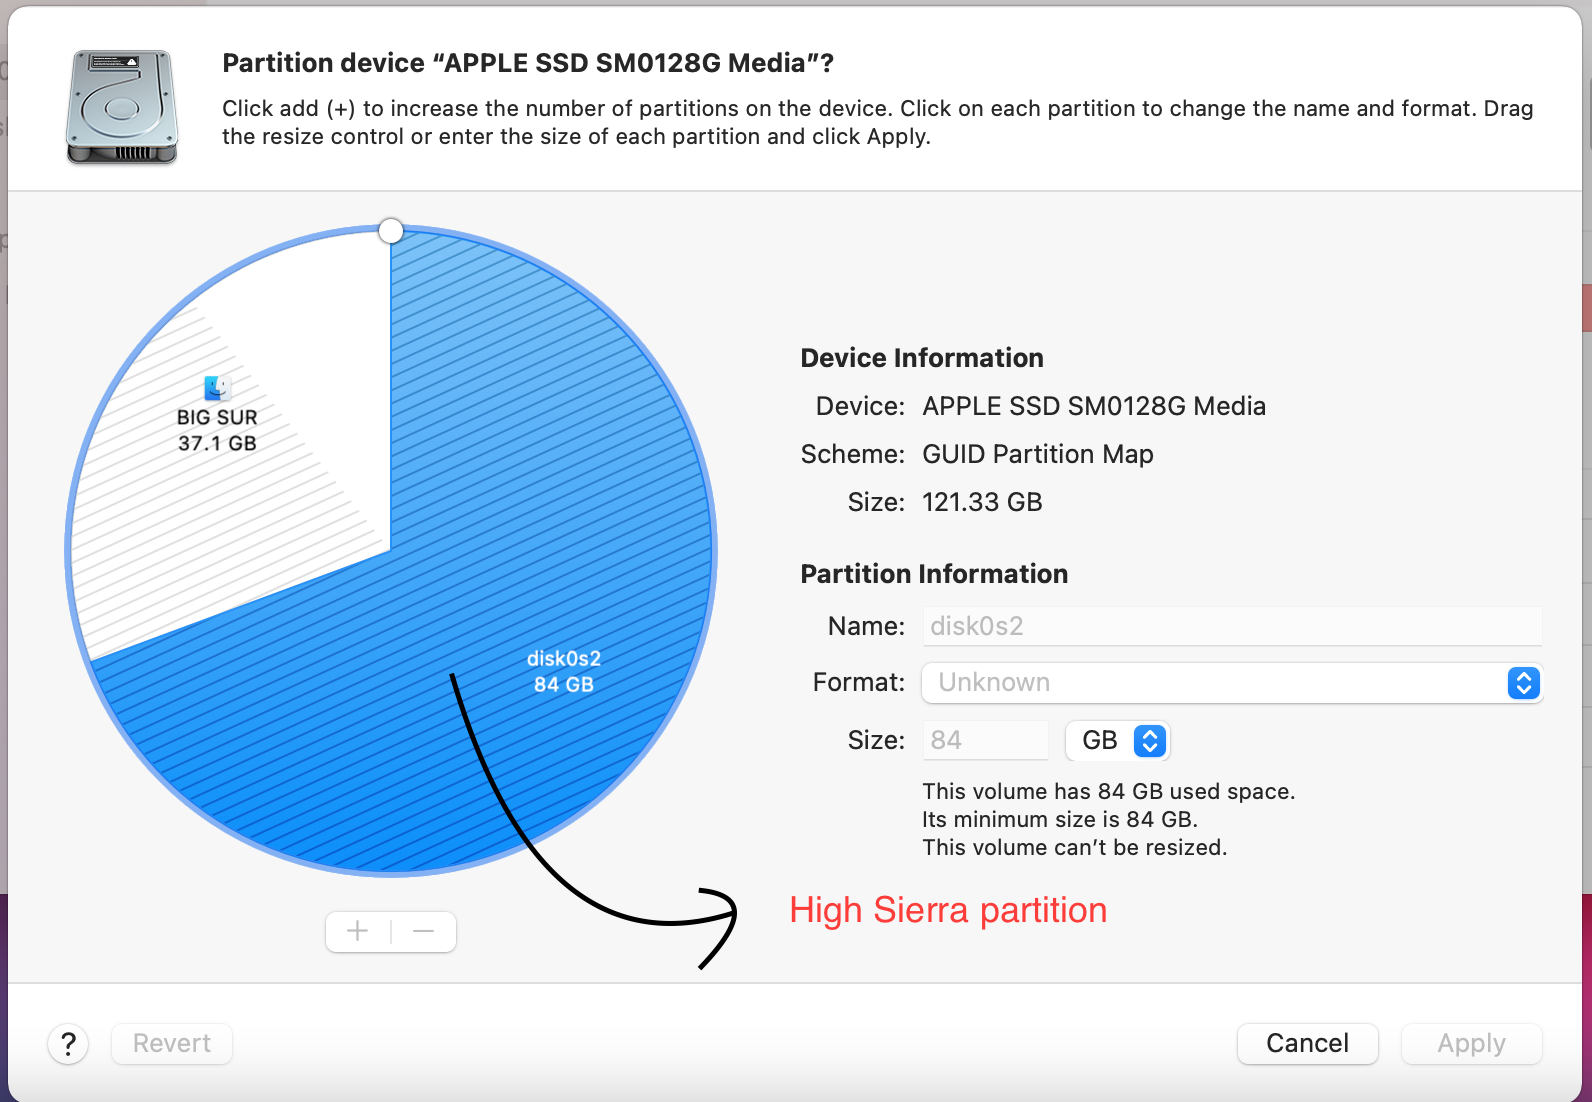
Task: Click the "This volume can't be resized" note
Action: pos(1074,848)
